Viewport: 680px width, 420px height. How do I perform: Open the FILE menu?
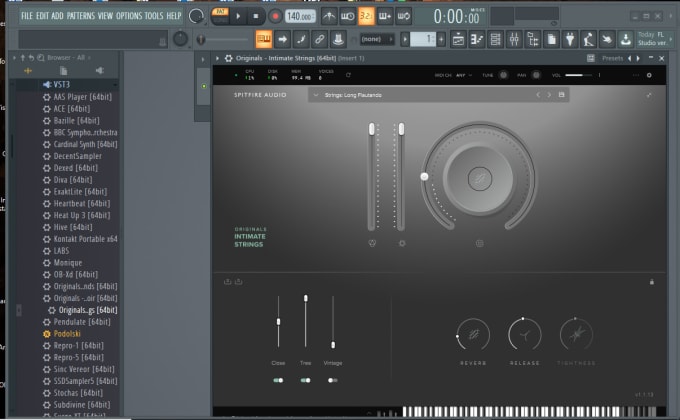[x=27, y=16]
